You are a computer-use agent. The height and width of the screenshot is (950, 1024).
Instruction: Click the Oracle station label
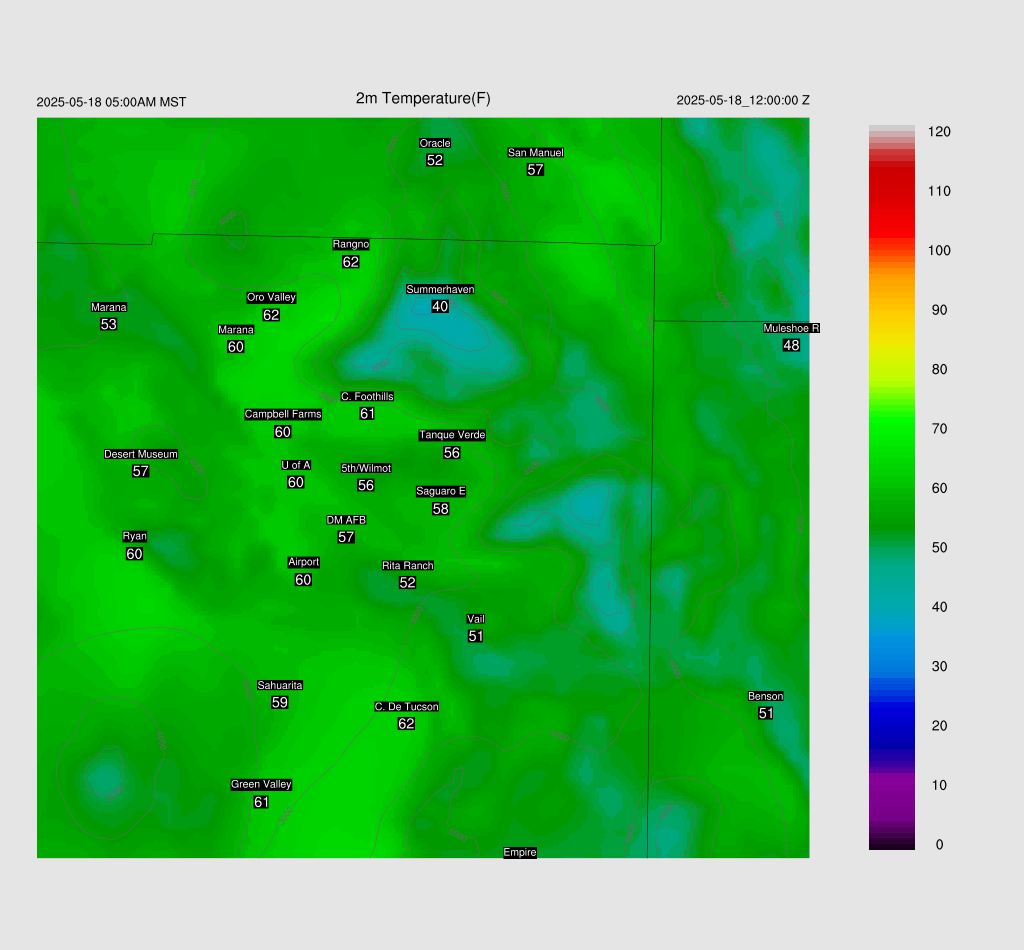point(435,143)
